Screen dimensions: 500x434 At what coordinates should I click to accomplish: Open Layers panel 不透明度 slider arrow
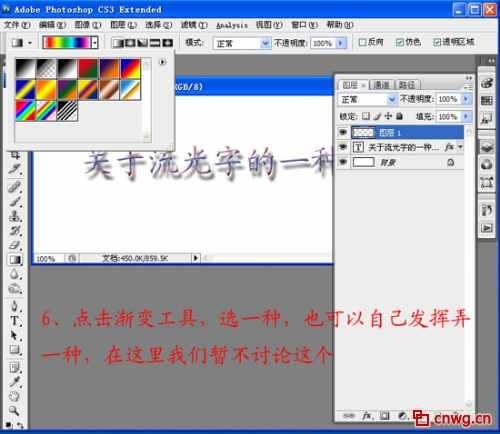point(466,99)
